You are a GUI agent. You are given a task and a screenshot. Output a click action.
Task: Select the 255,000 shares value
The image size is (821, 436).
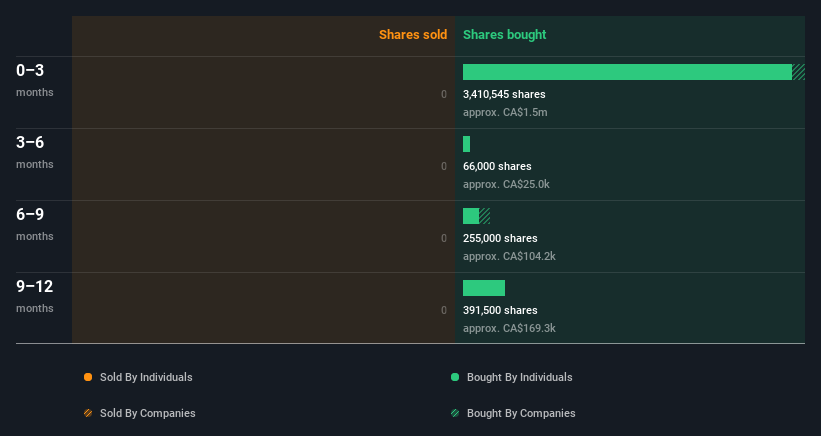pyautogui.click(x=500, y=238)
